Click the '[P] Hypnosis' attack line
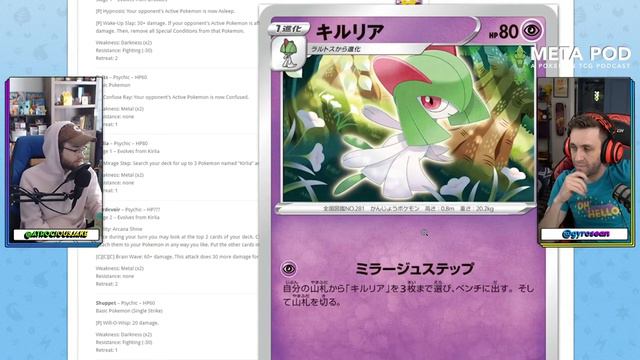This screenshot has width=640, height=360. pyautogui.click(x=165, y=11)
